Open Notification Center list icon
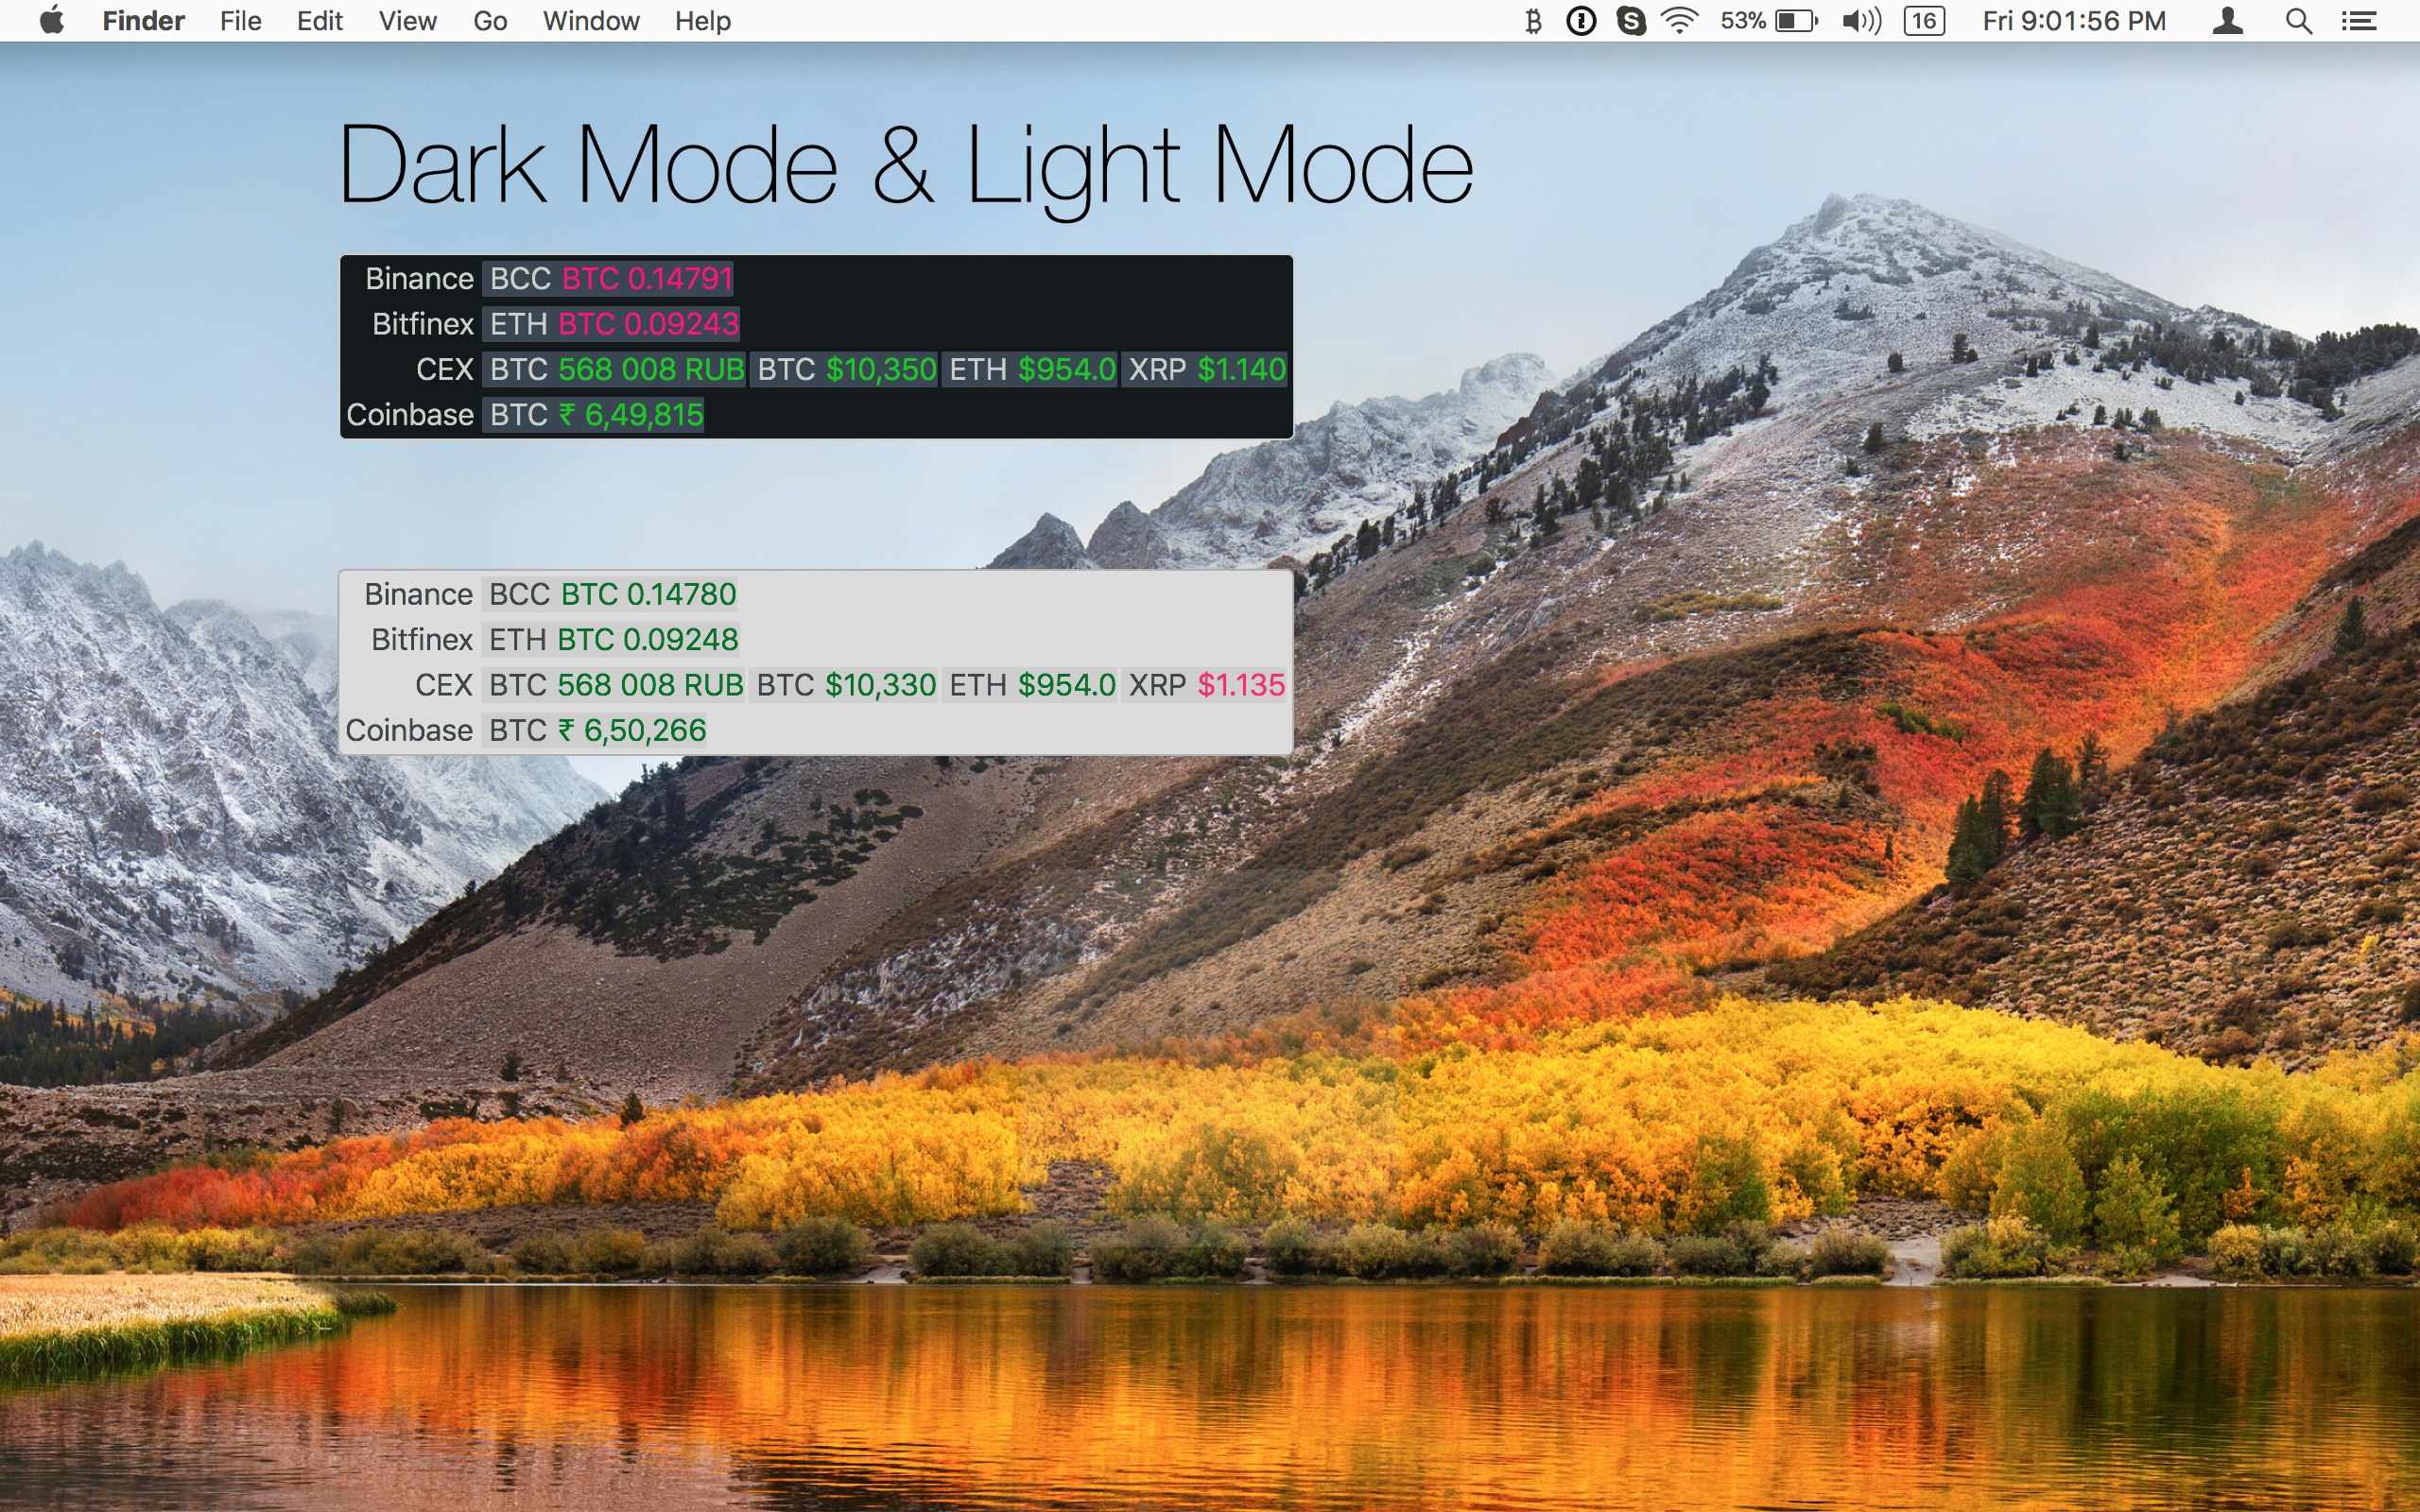The height and width of the screenshot is (1512, 2420). tap(2359, 21)
